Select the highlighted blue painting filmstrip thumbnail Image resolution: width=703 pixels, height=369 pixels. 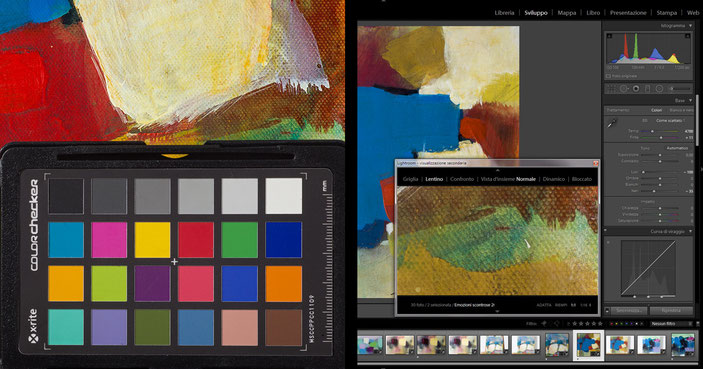[588, 345]
